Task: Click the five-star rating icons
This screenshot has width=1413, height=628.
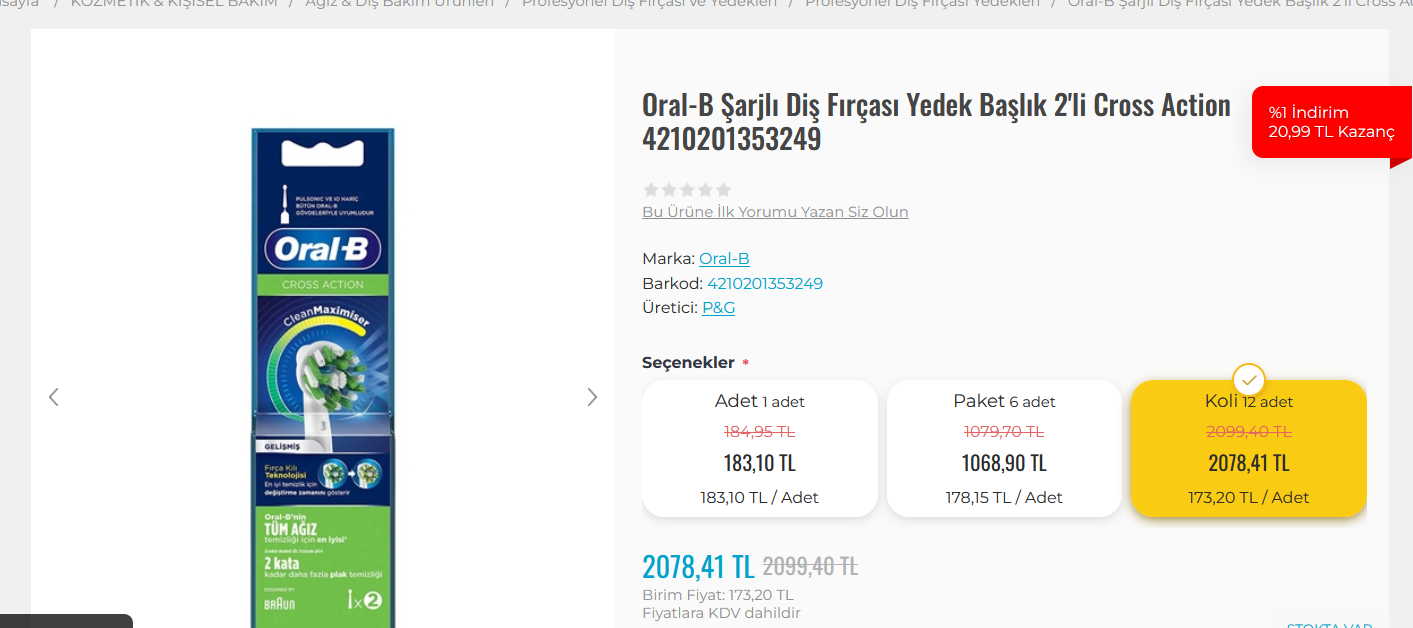Action: pos(687,189)
